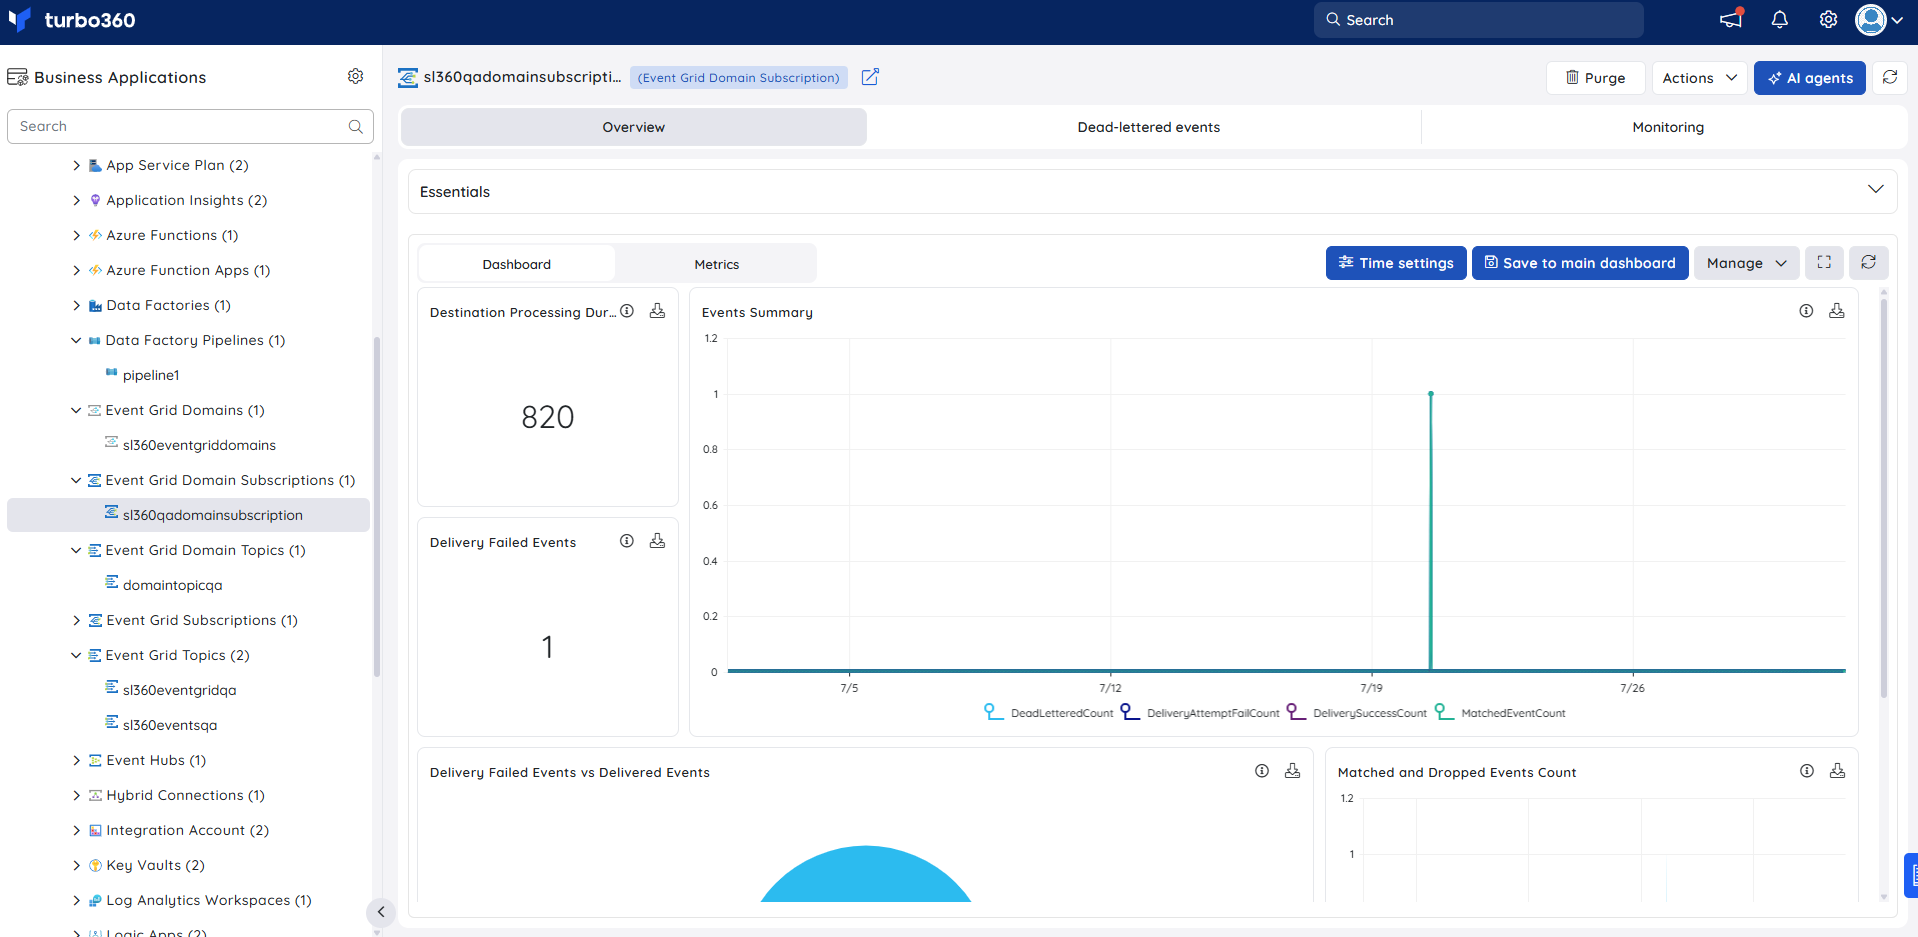The width and height of the screenshot is (1918, 937).
Task: Toggle DeliveryAttemptFailCount legend series
Action: [x=1200, y=712]
